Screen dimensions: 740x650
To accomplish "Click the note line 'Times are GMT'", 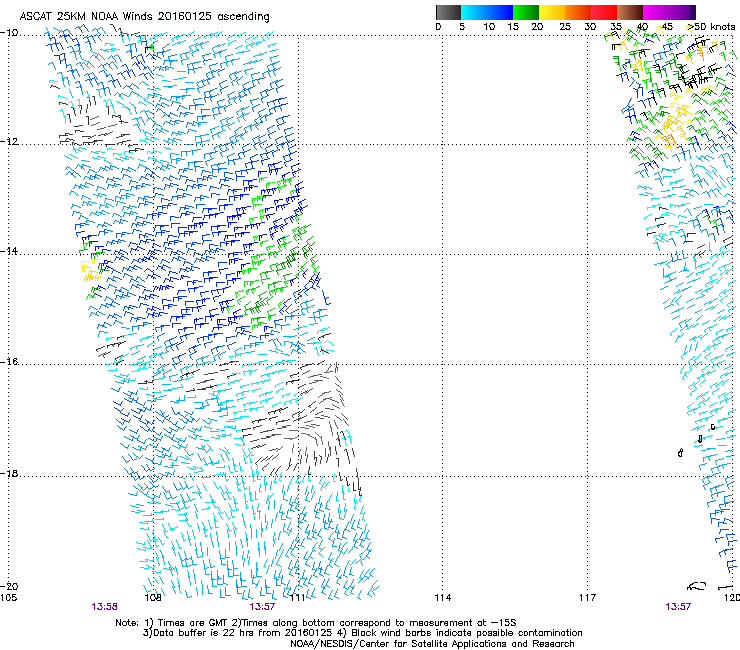I will (192, 623).
